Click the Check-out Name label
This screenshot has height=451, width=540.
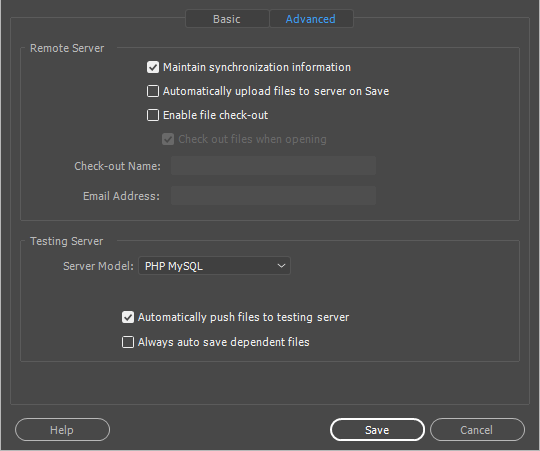(117, 166)
